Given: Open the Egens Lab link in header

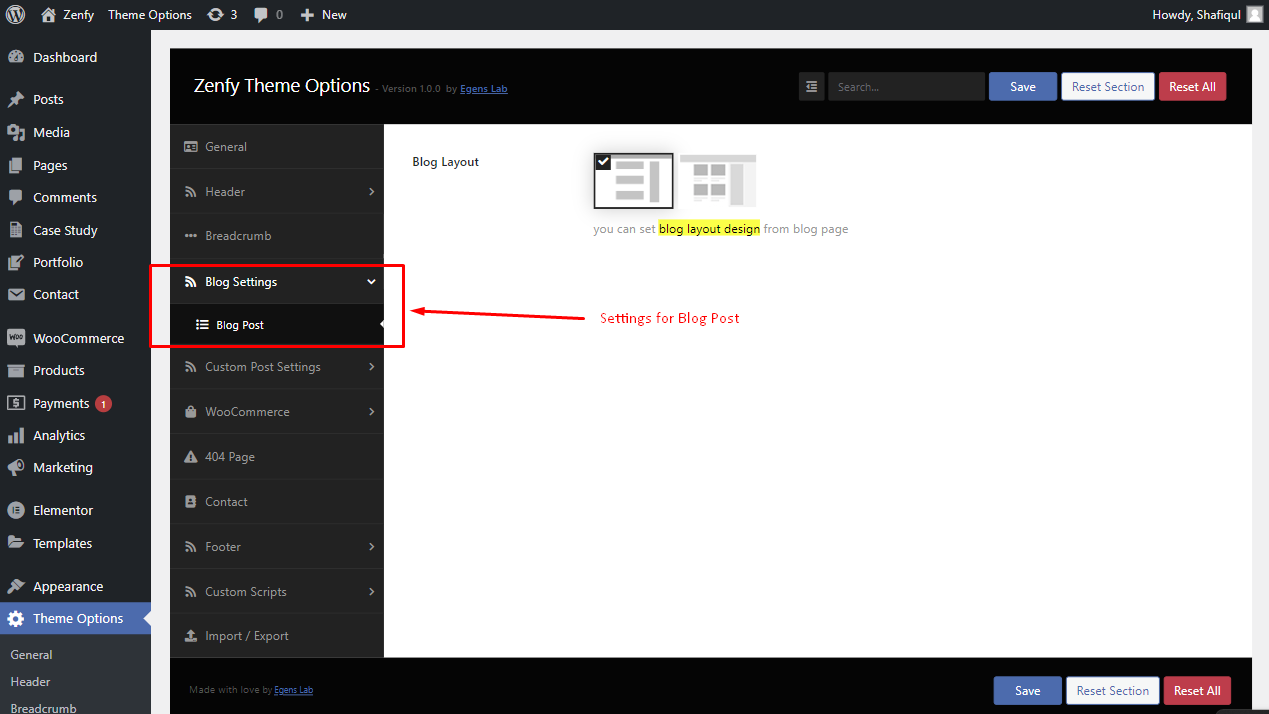Looking at the screenshot, I should (484, 89).
